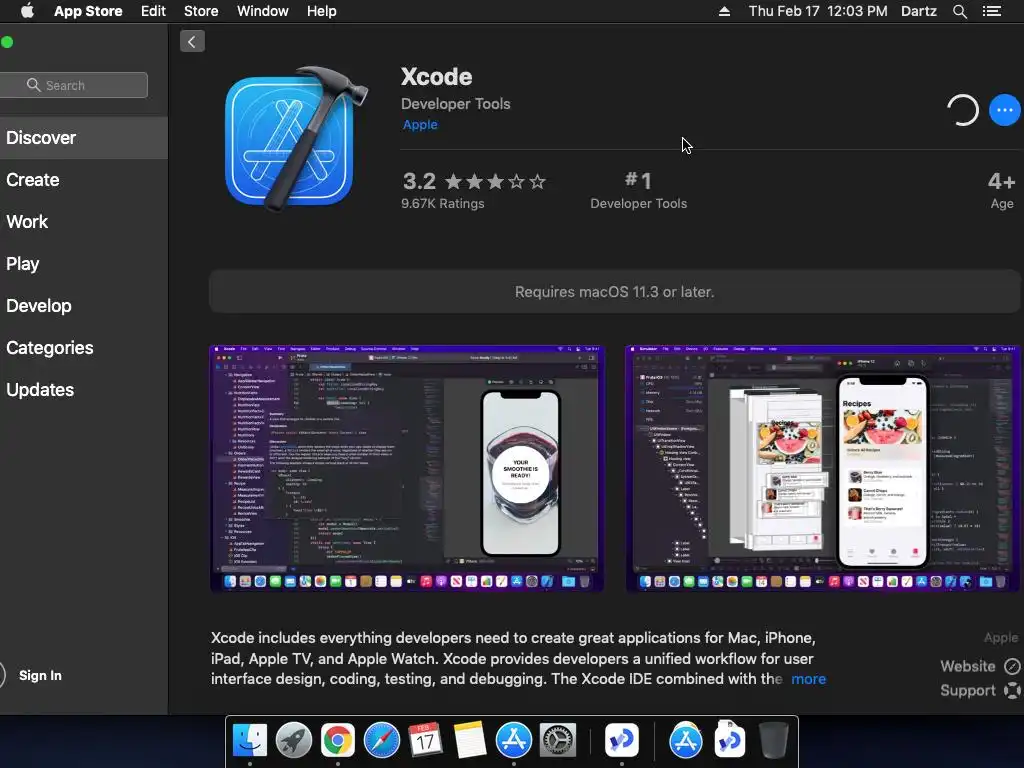Screen dimensions: 1024x768
Task: Open Notification Center list icon
Action: (x=992, y=11)
